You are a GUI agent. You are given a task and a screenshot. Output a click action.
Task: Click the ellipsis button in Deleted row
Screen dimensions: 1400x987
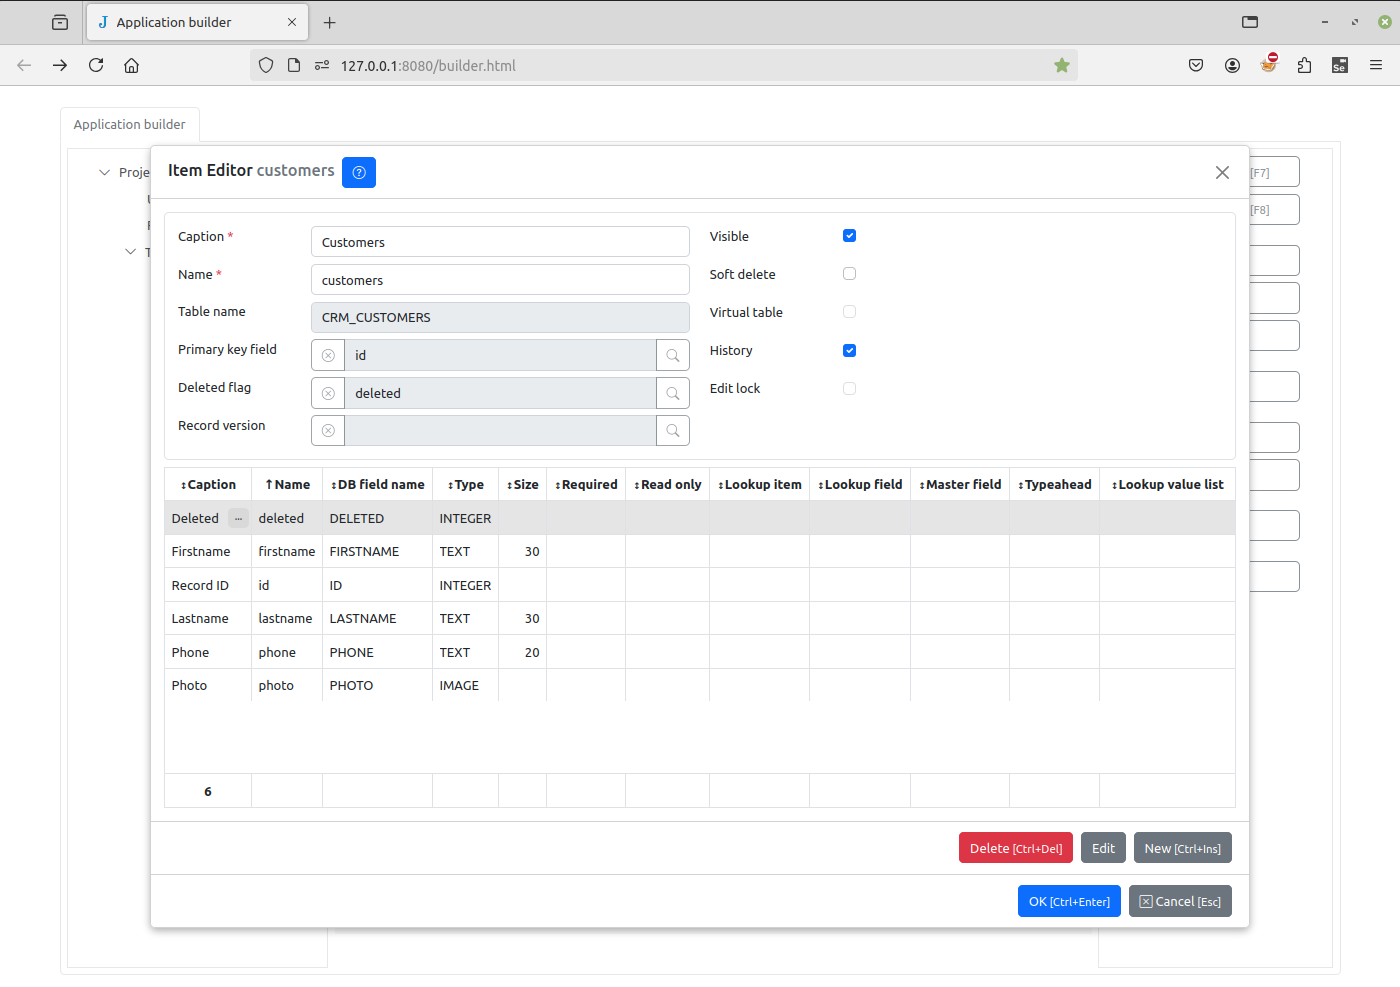238,518
